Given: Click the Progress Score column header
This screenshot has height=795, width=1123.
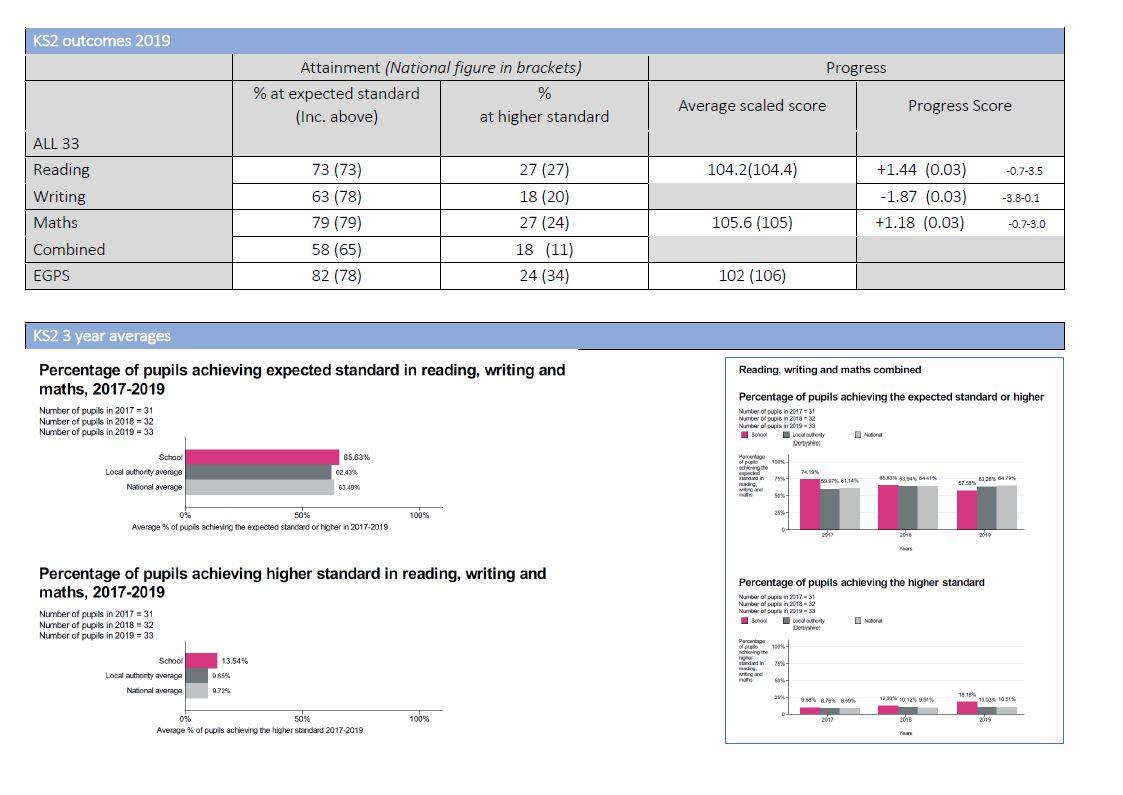Looking at the screenshot, I should pos(959,106).
